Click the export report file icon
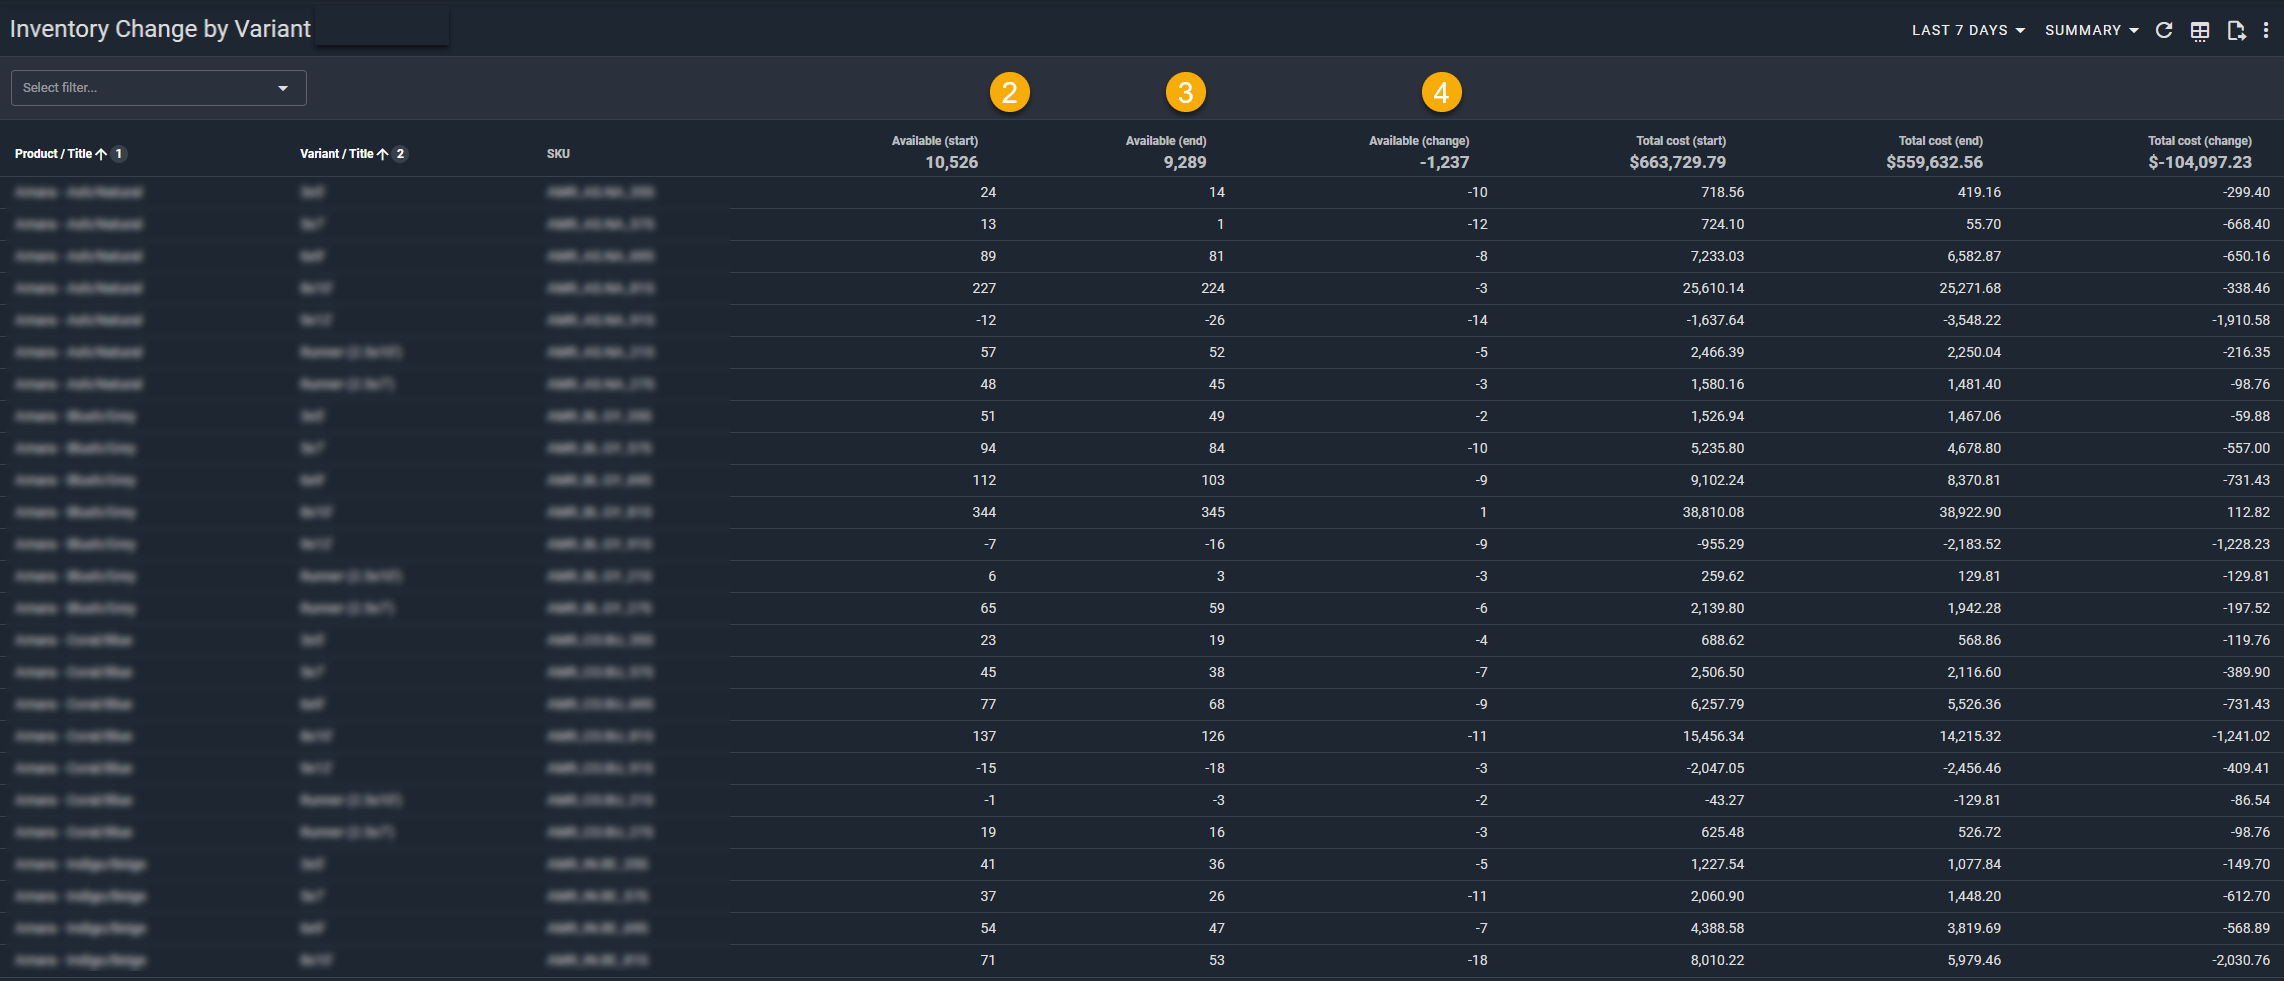The height and width of the screenshot is (981, 2284). pyautogui.click(x=2236, y=31)
